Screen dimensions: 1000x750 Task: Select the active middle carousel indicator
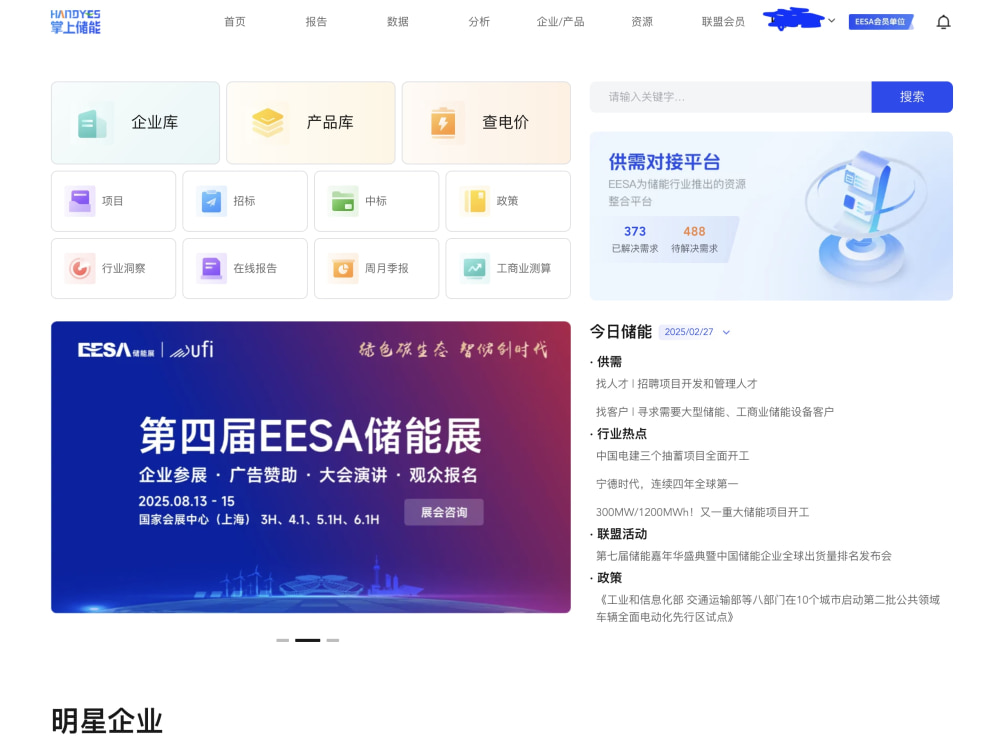coord(307,640)
